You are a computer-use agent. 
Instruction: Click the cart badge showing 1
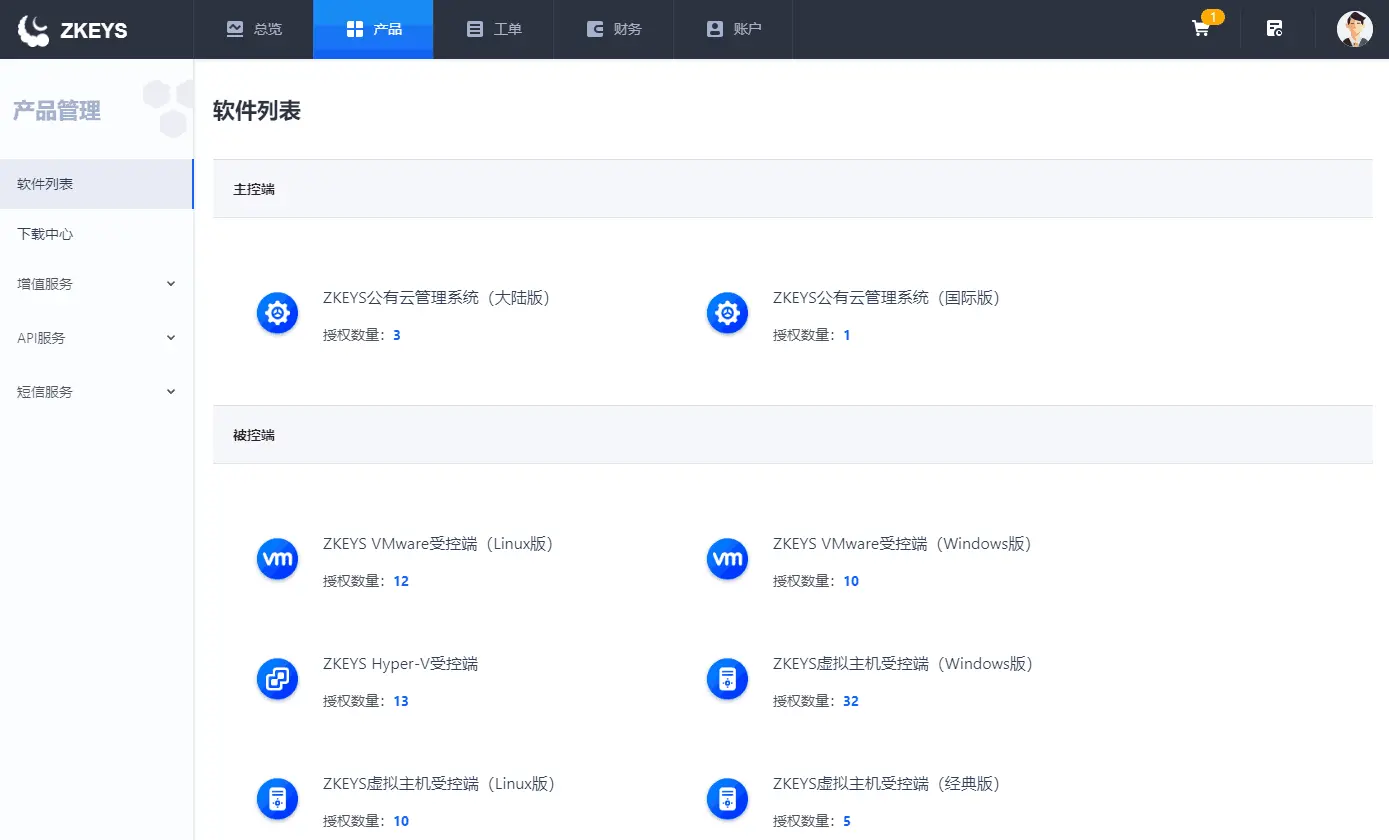(x=1212, y=17)
